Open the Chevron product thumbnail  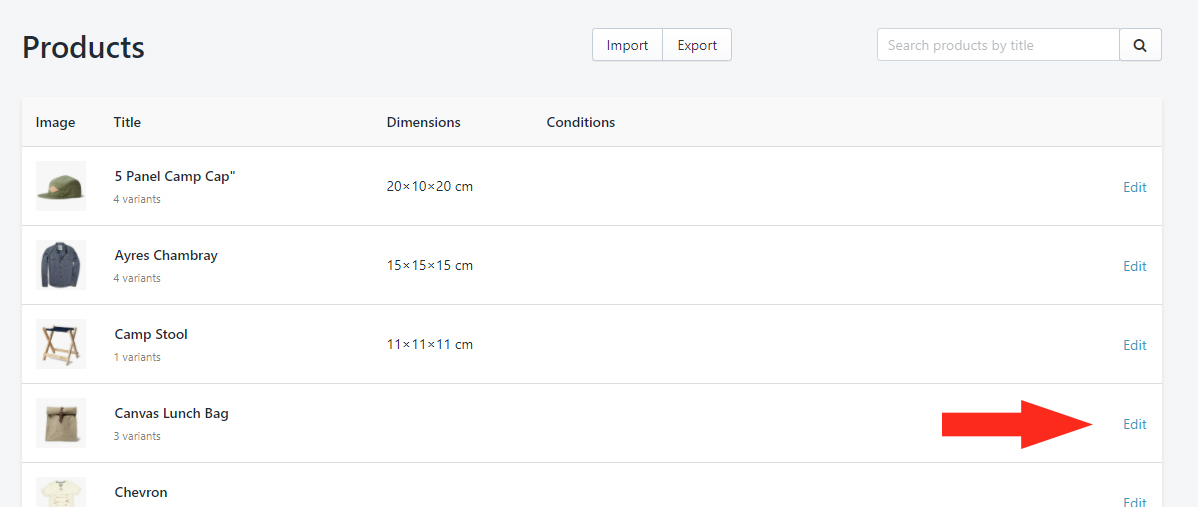coord(61,492)
